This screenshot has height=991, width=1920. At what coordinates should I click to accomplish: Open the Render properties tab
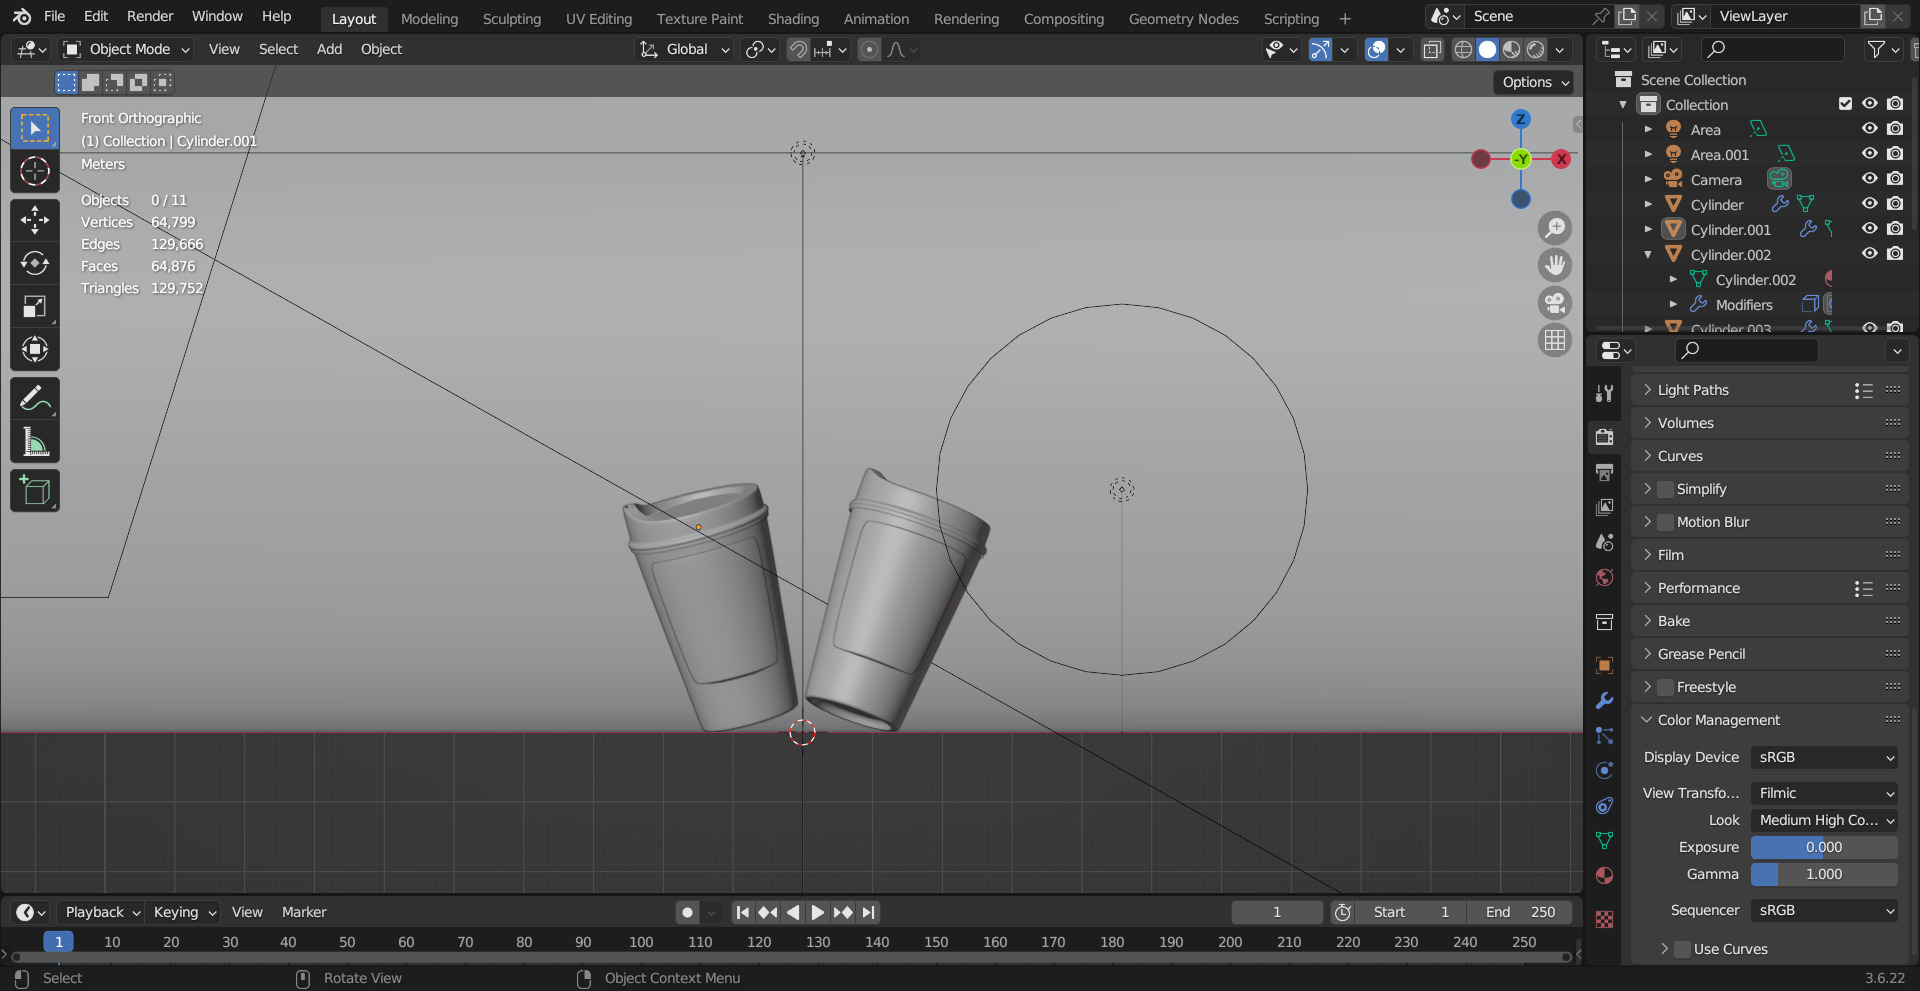pos(1605,437)
